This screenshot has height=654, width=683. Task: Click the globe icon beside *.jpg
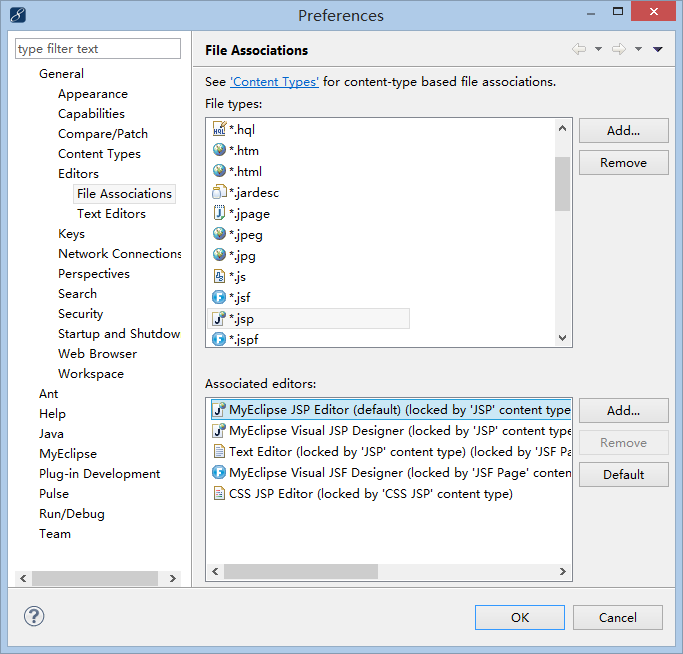coord(219,255)
